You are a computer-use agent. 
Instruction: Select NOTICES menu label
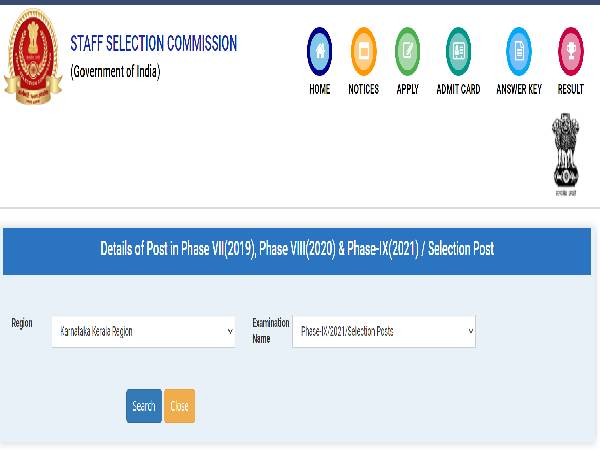pos(363,90)
